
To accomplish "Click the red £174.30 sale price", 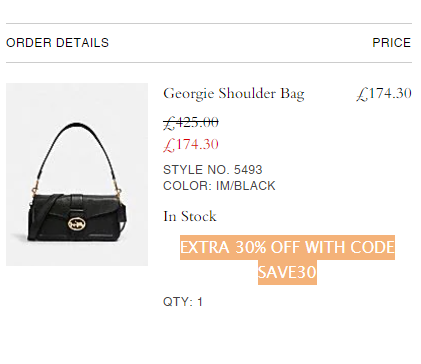I will click(x=191, y=145).
